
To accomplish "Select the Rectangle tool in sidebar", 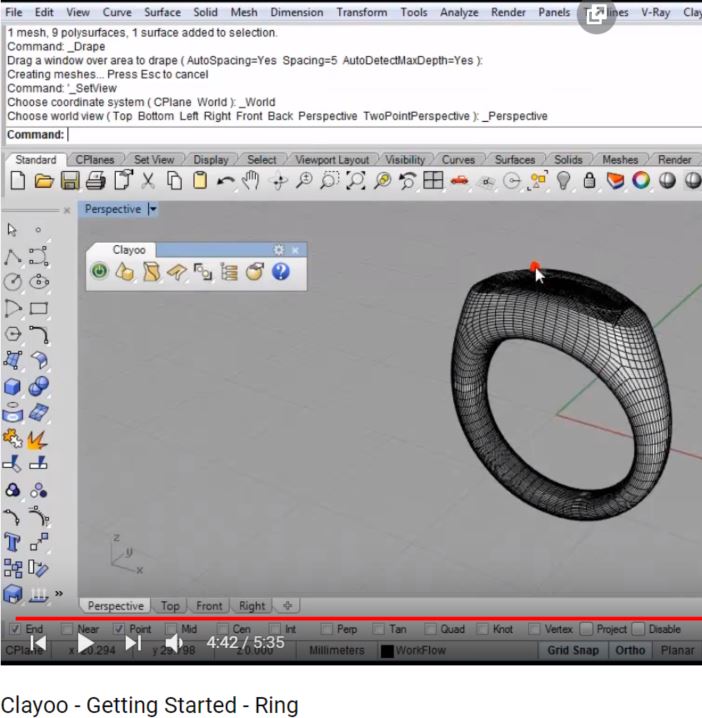I will click(38, 309).
